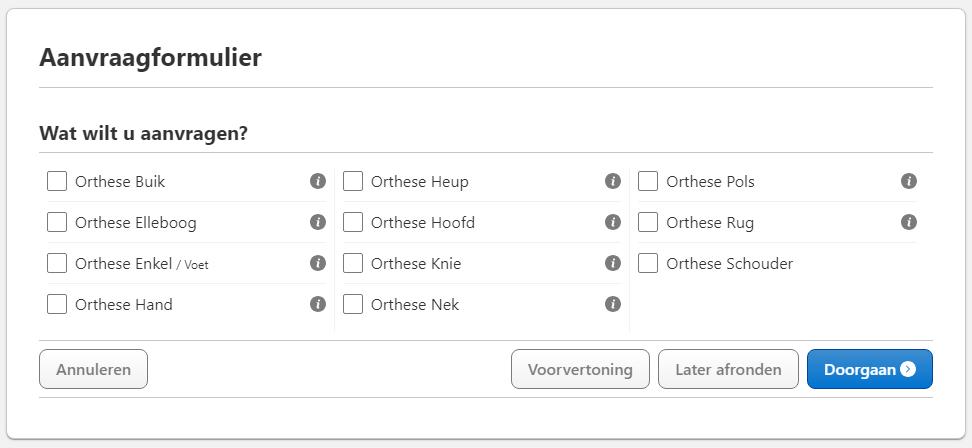
Task: Select the Orthese Knie checkbox
Action: pos(353,263)
